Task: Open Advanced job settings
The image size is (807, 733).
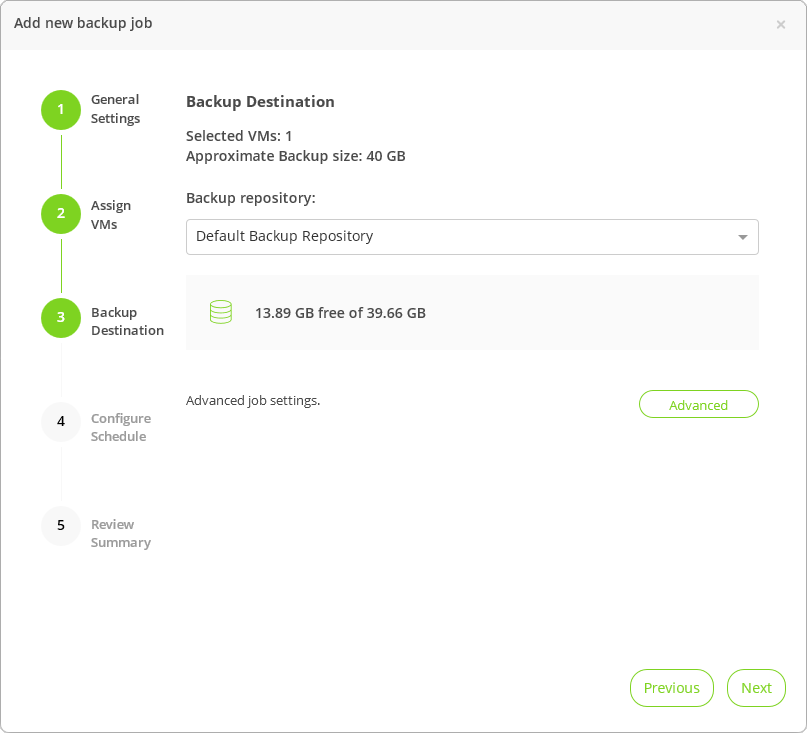Action: tap(698, 404)
